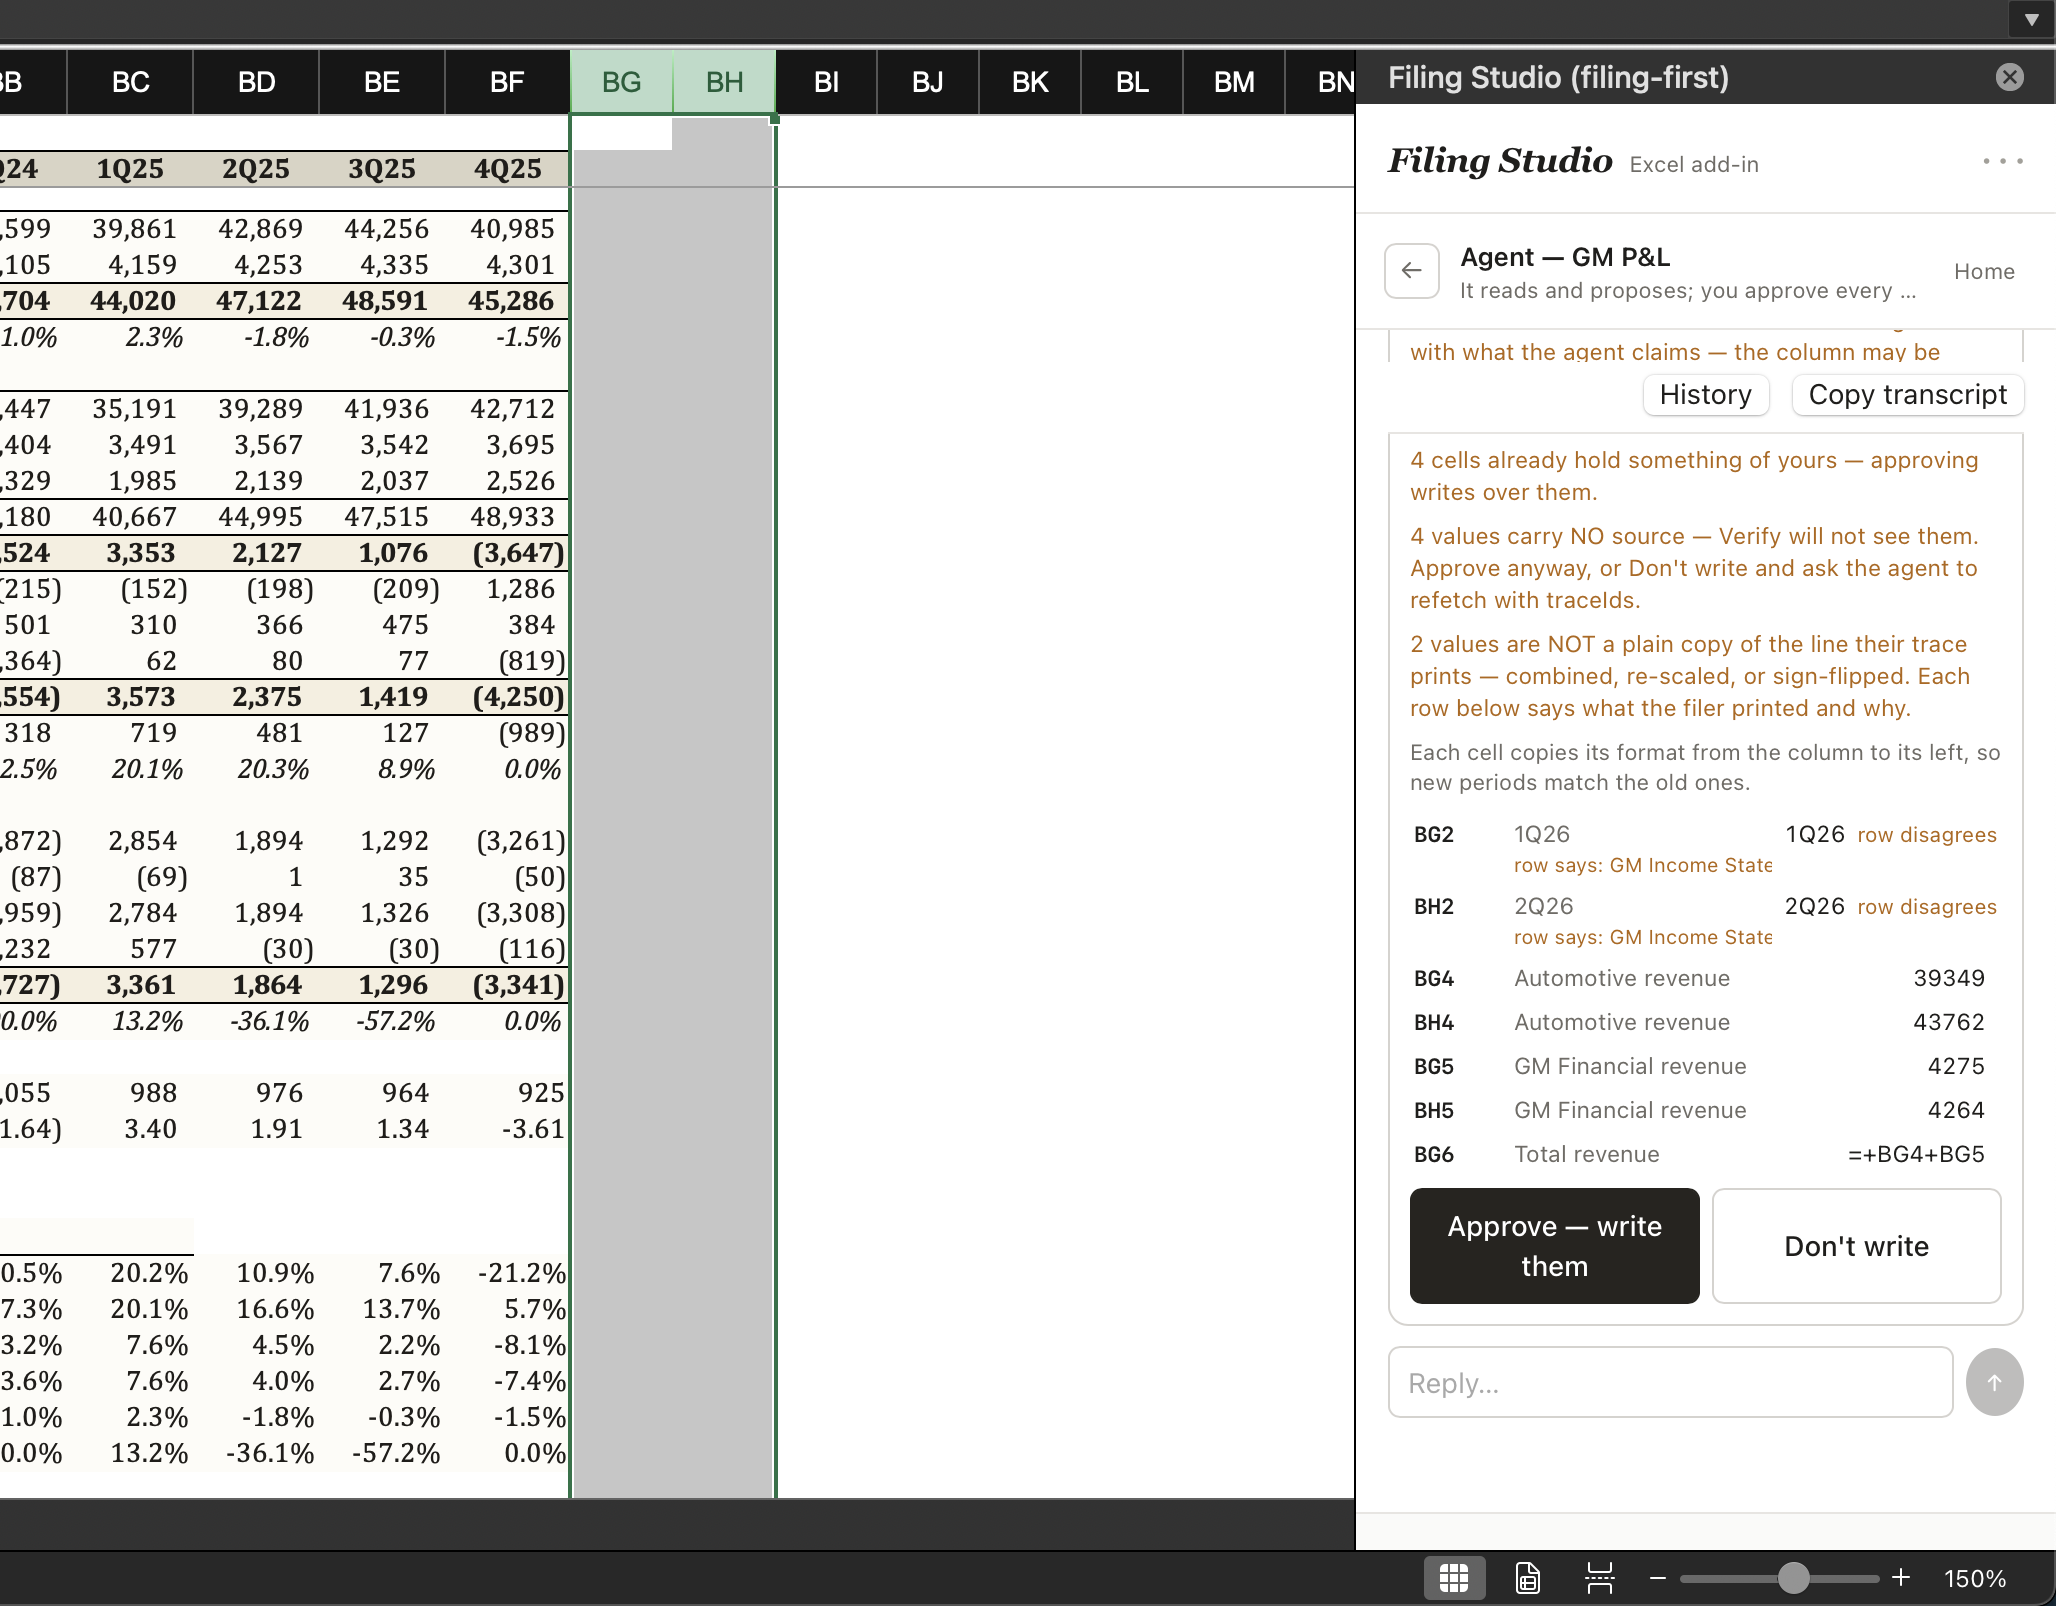Select column BG header

(x=621, y=82)
